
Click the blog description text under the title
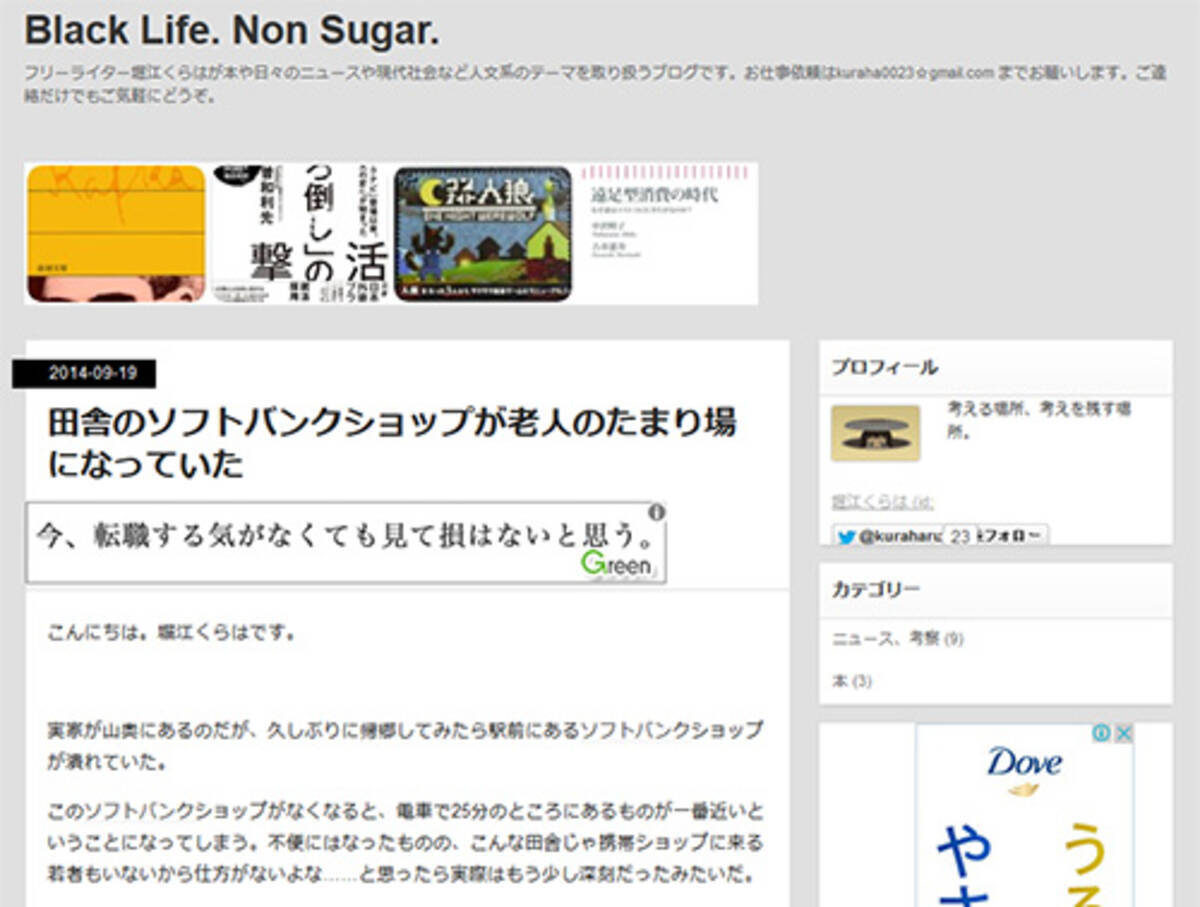point(596,84)
